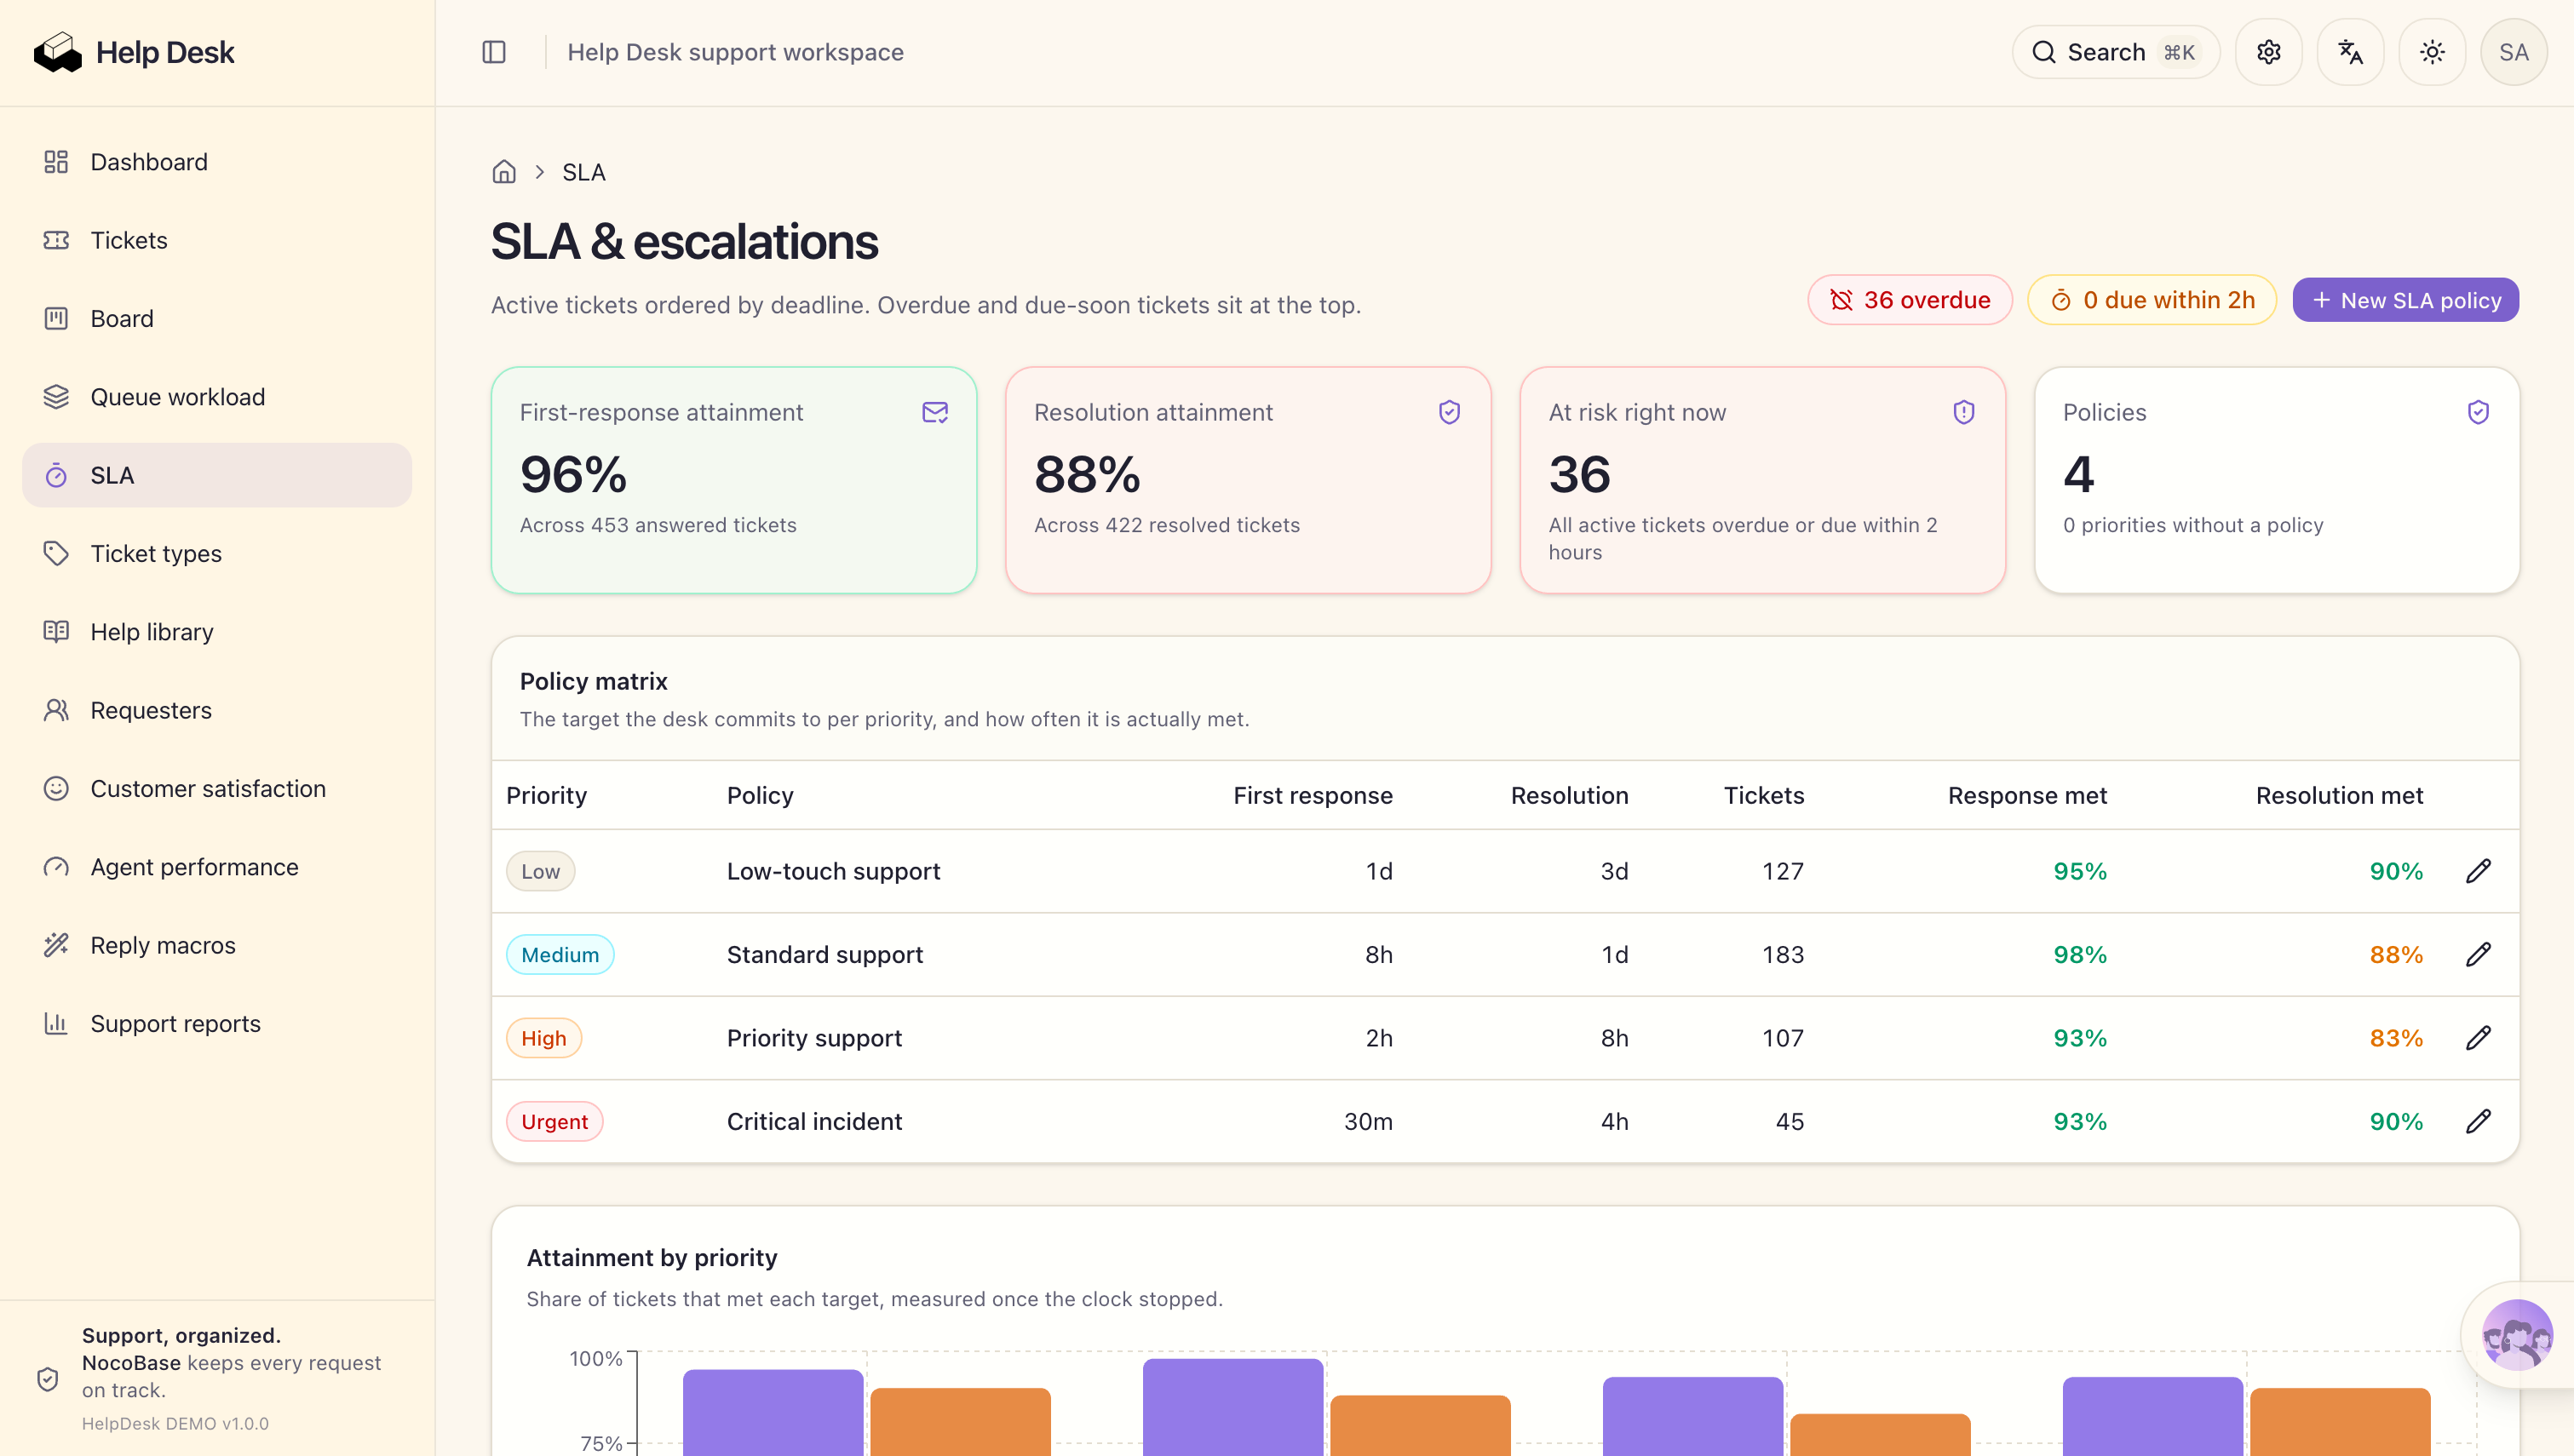Click the 36 overdue badge
This screenshot has height=1456, width=2574.
1909,300
